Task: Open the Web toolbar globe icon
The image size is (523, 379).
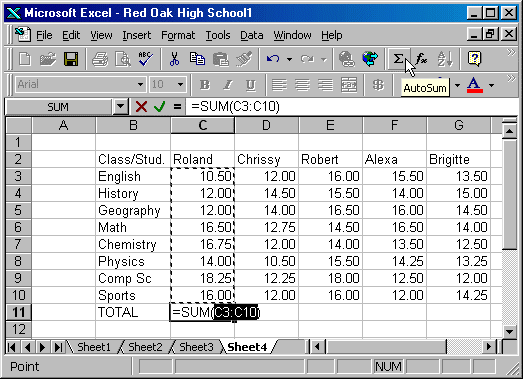Action: pyautogui.click(x=370, y=59)
